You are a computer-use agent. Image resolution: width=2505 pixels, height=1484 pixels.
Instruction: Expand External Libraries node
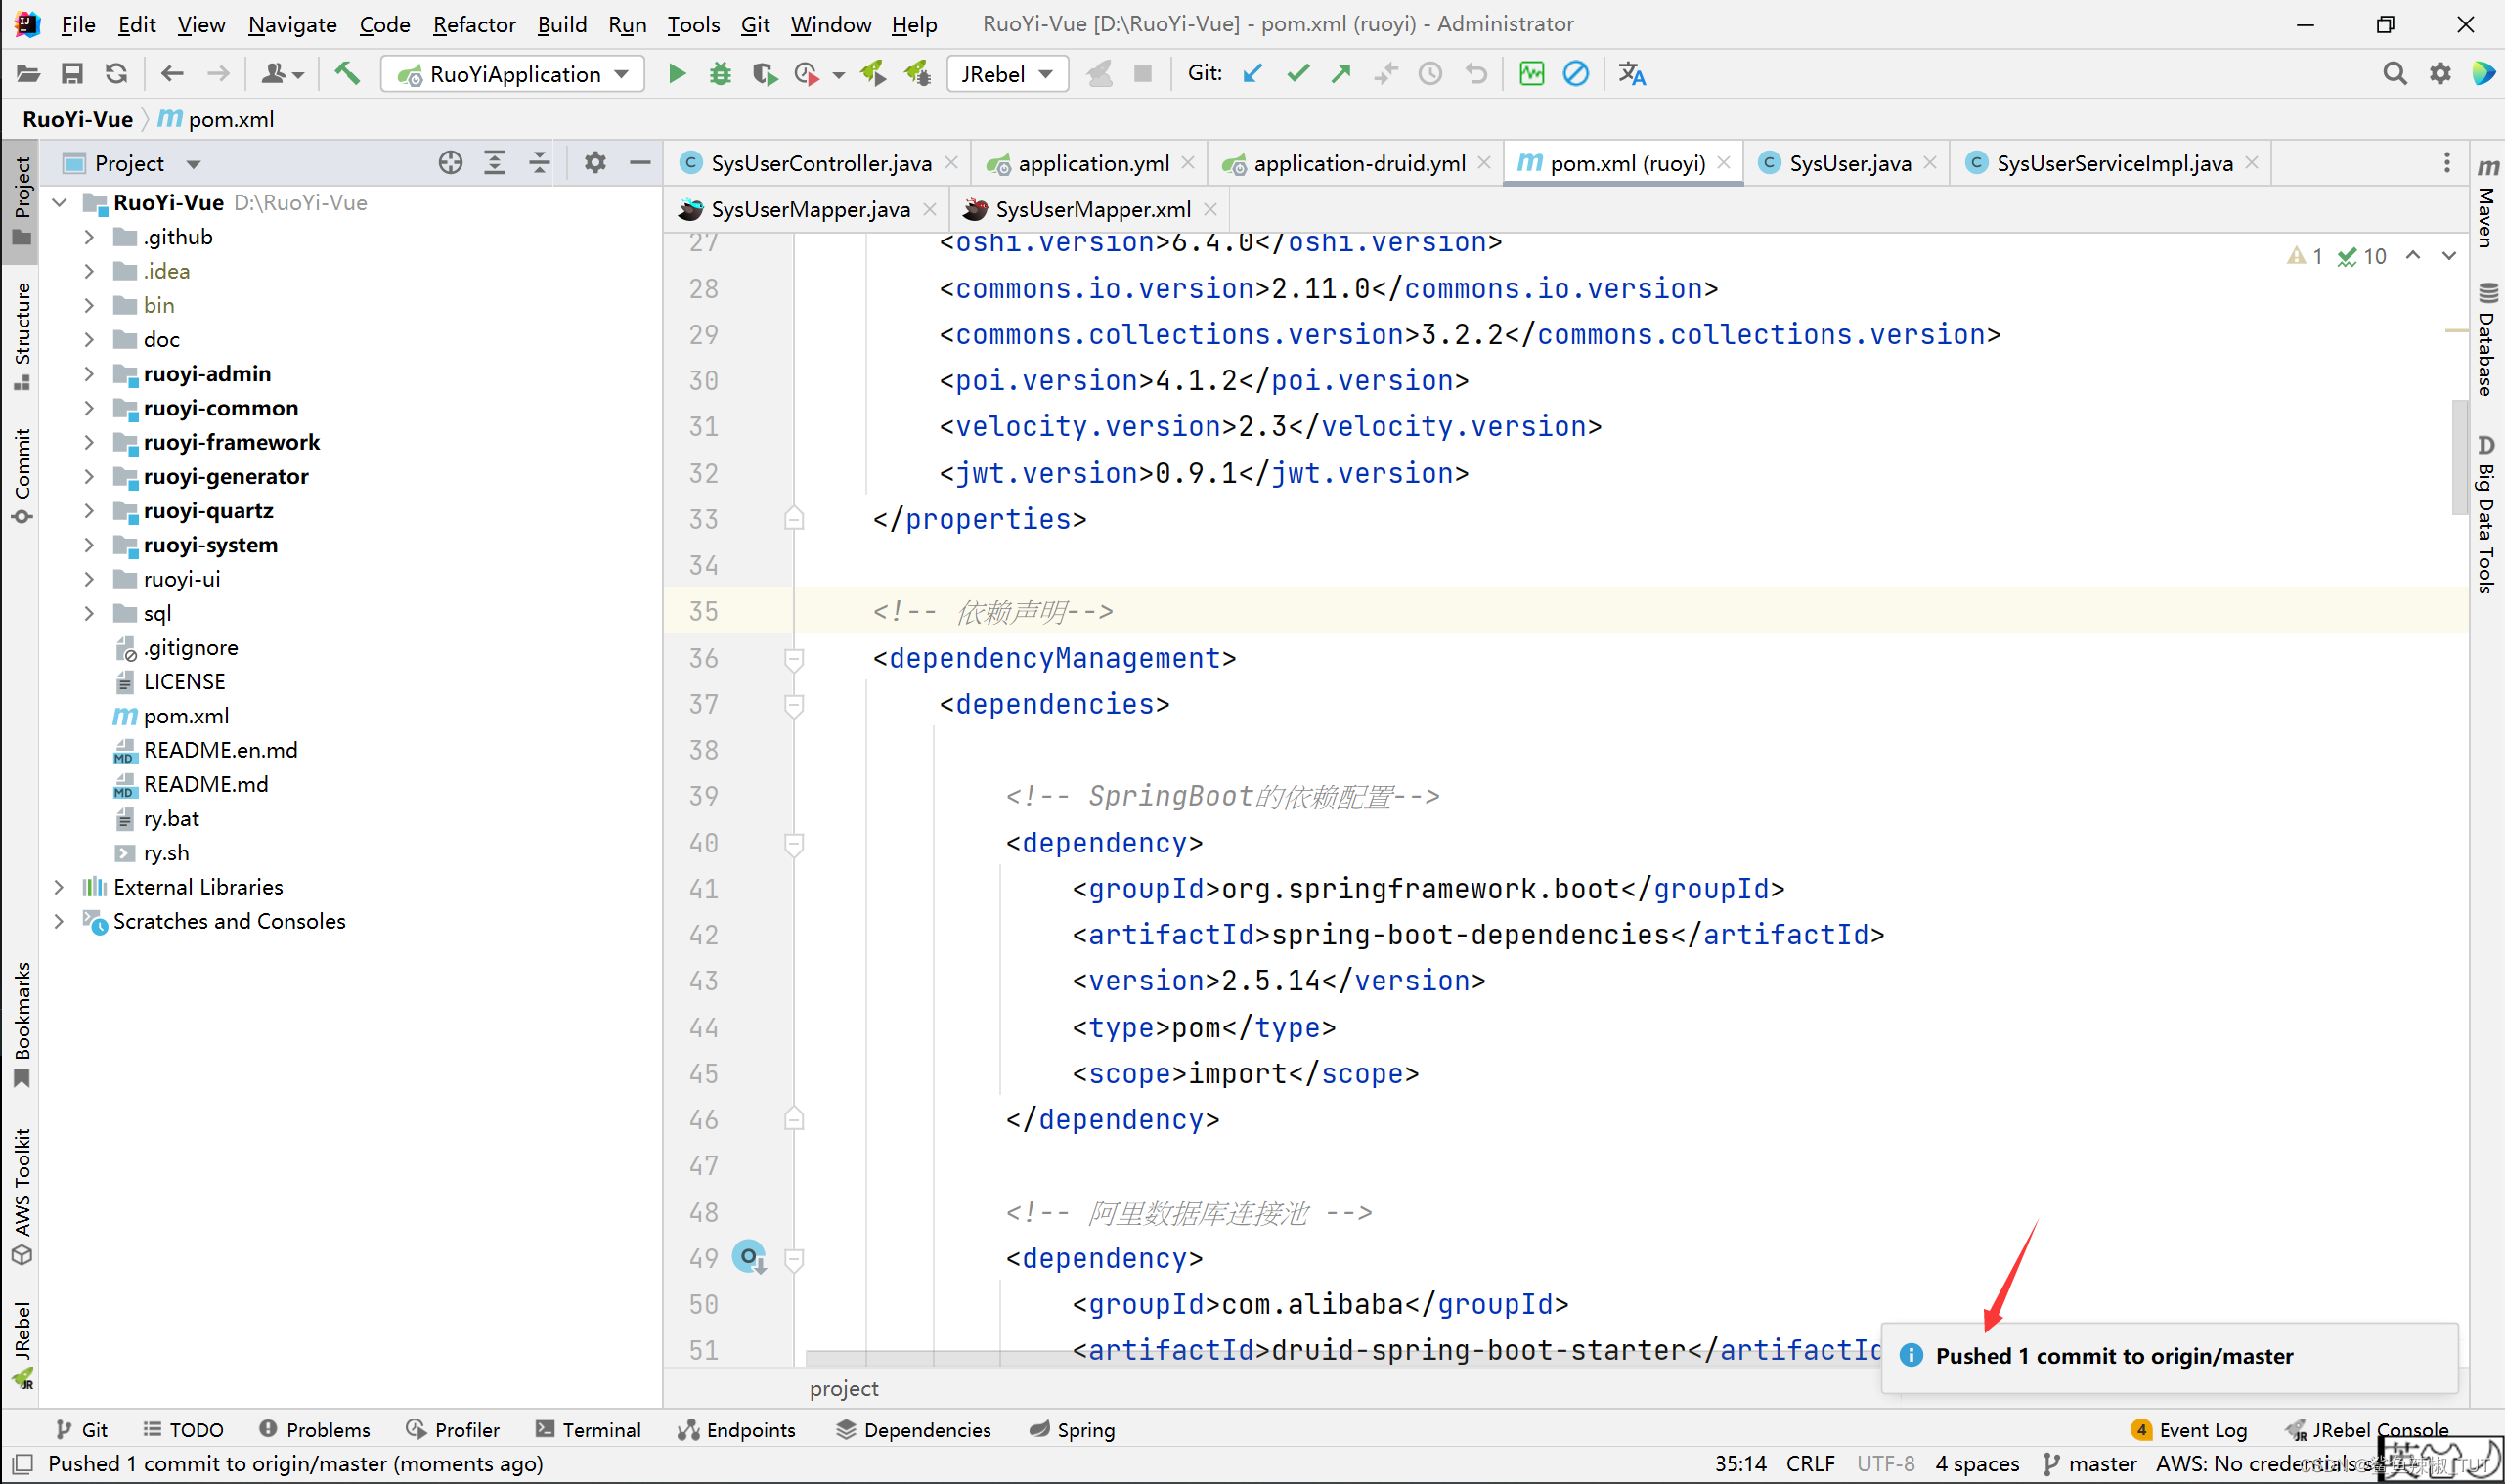coord(59,887)
